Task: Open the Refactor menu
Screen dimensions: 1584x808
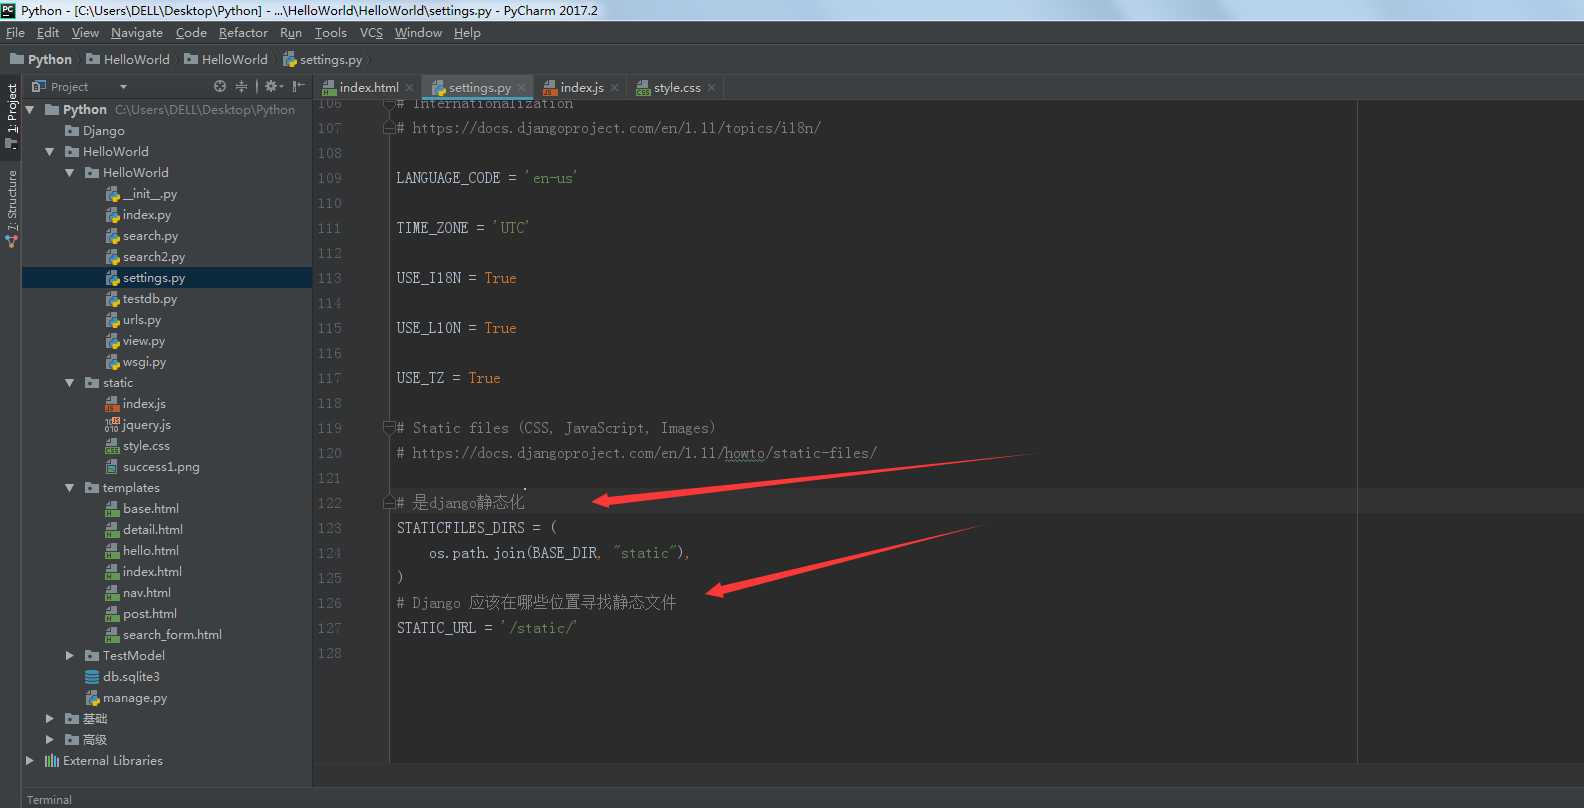Action: click(243, 33)
